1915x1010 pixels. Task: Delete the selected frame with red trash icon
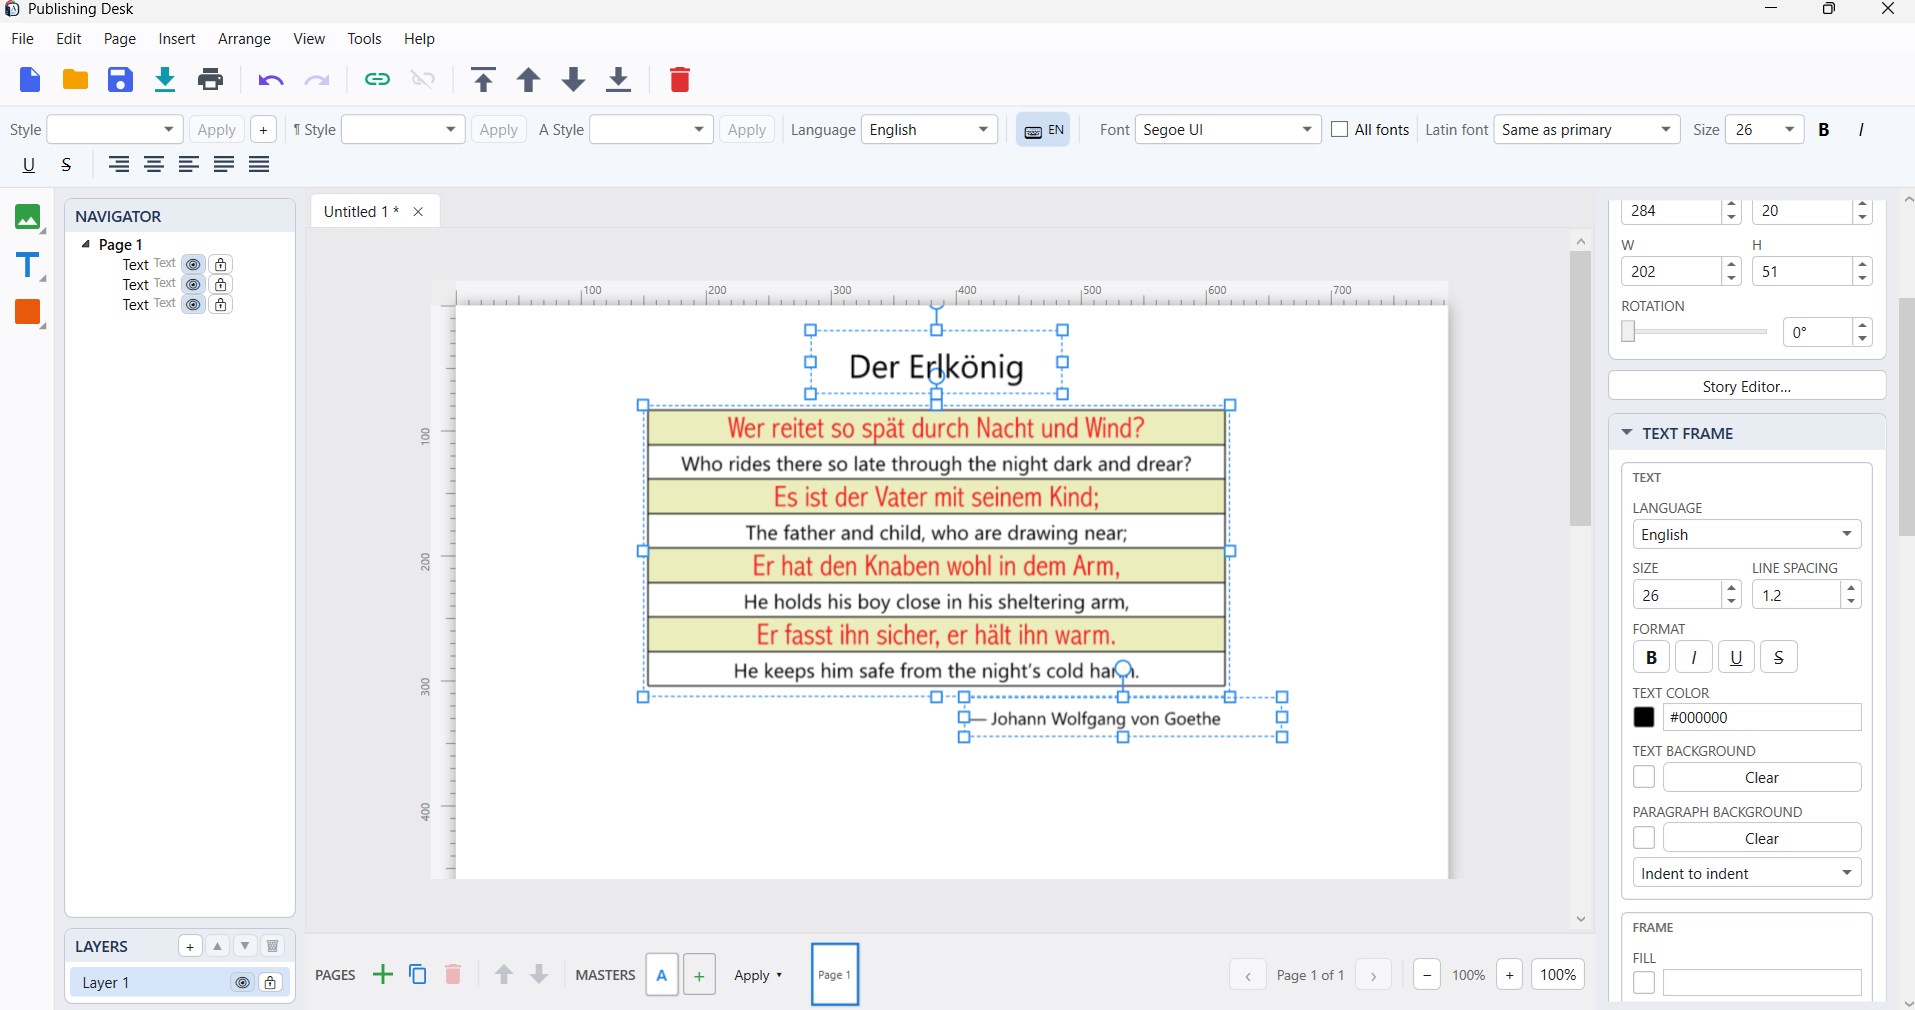coord(680,80)
